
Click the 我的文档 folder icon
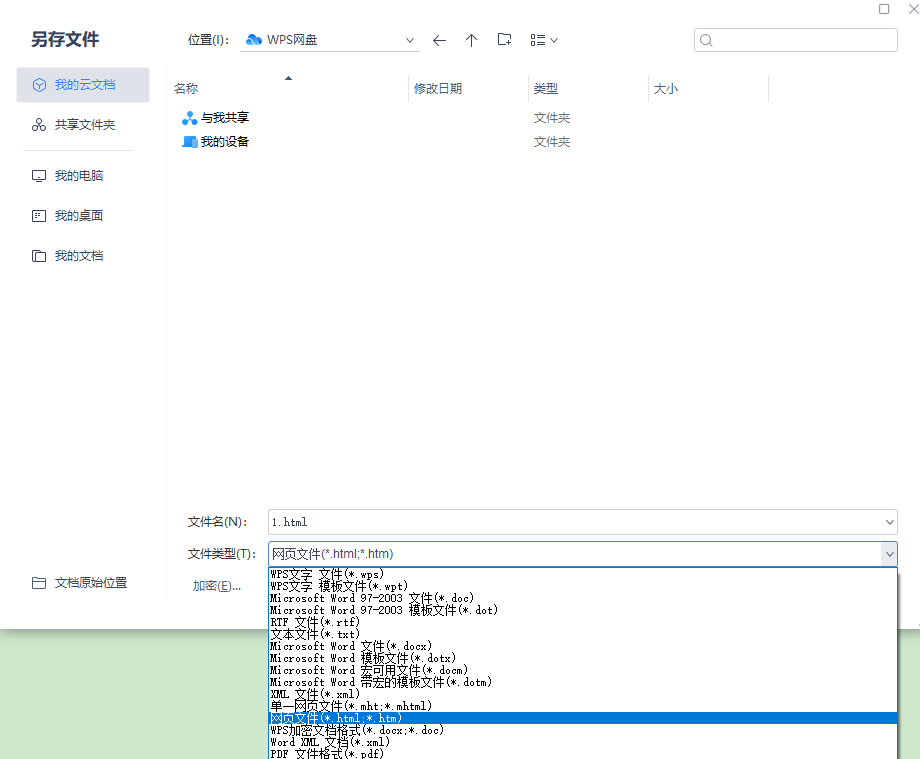tap(39, 256)
